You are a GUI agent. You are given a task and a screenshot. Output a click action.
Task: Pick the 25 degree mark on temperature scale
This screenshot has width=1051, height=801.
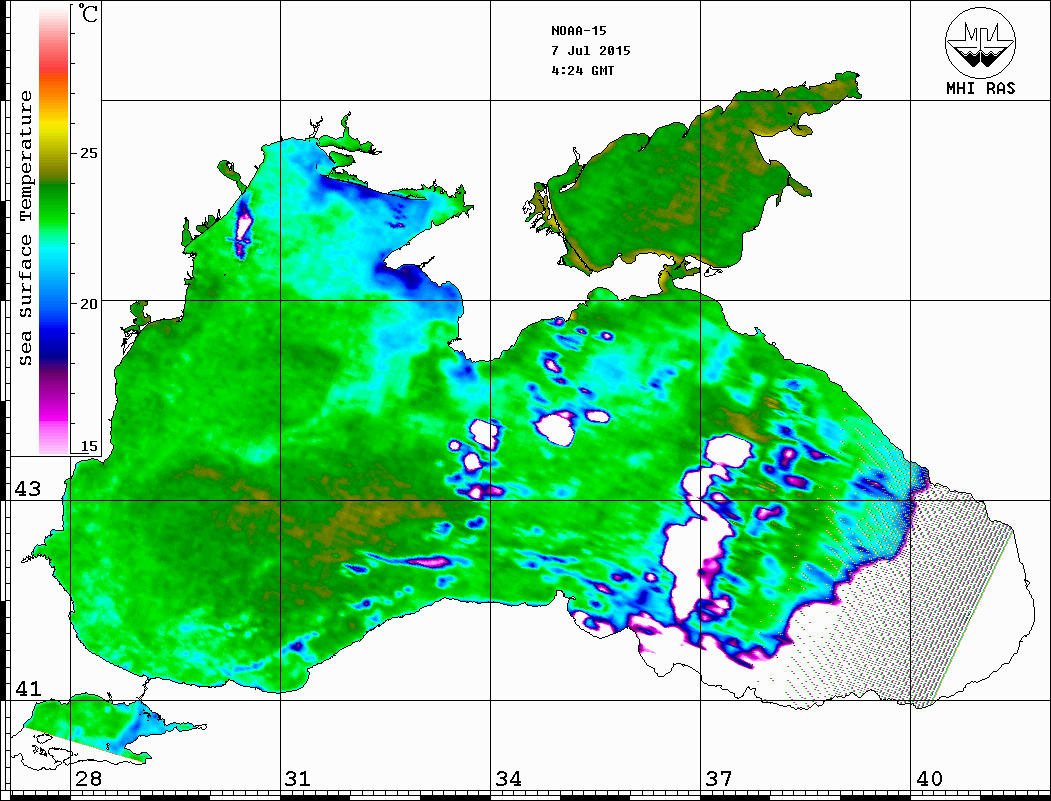(x=88, y=154)
